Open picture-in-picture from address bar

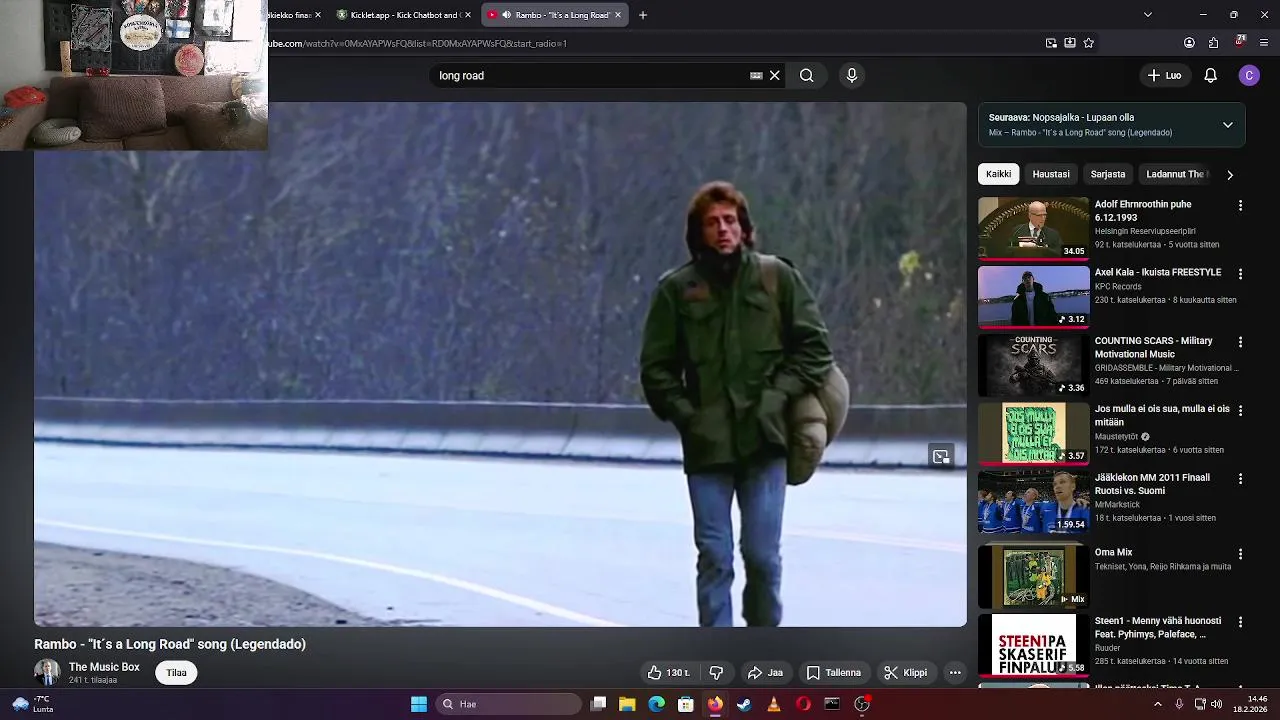[1051, 43]
